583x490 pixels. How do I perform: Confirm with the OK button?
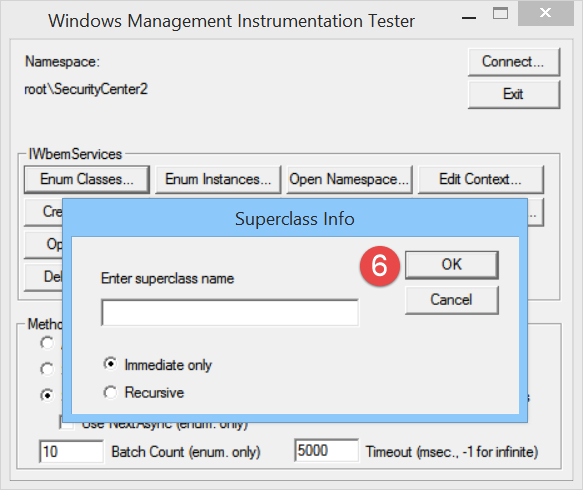pyautogui.click(x=451, y=265)
